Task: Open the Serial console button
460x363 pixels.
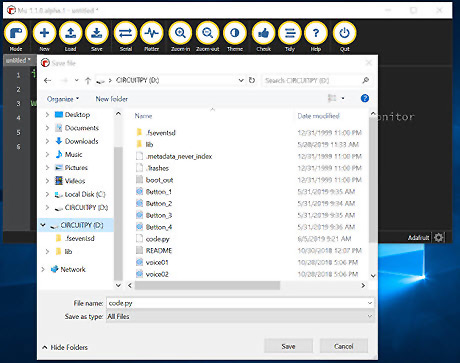Action: 126,33
